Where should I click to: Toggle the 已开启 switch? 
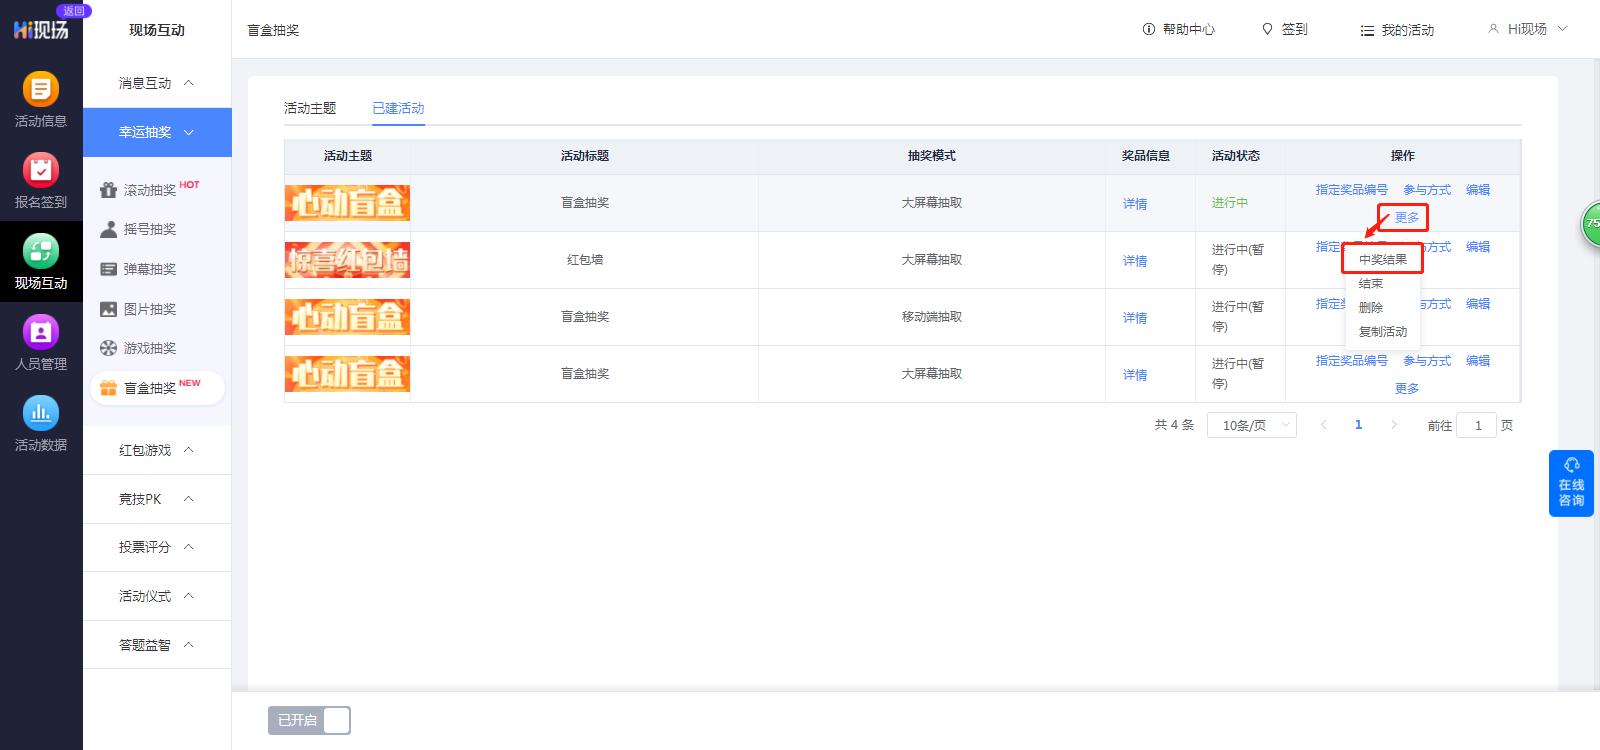click(309, 720)
